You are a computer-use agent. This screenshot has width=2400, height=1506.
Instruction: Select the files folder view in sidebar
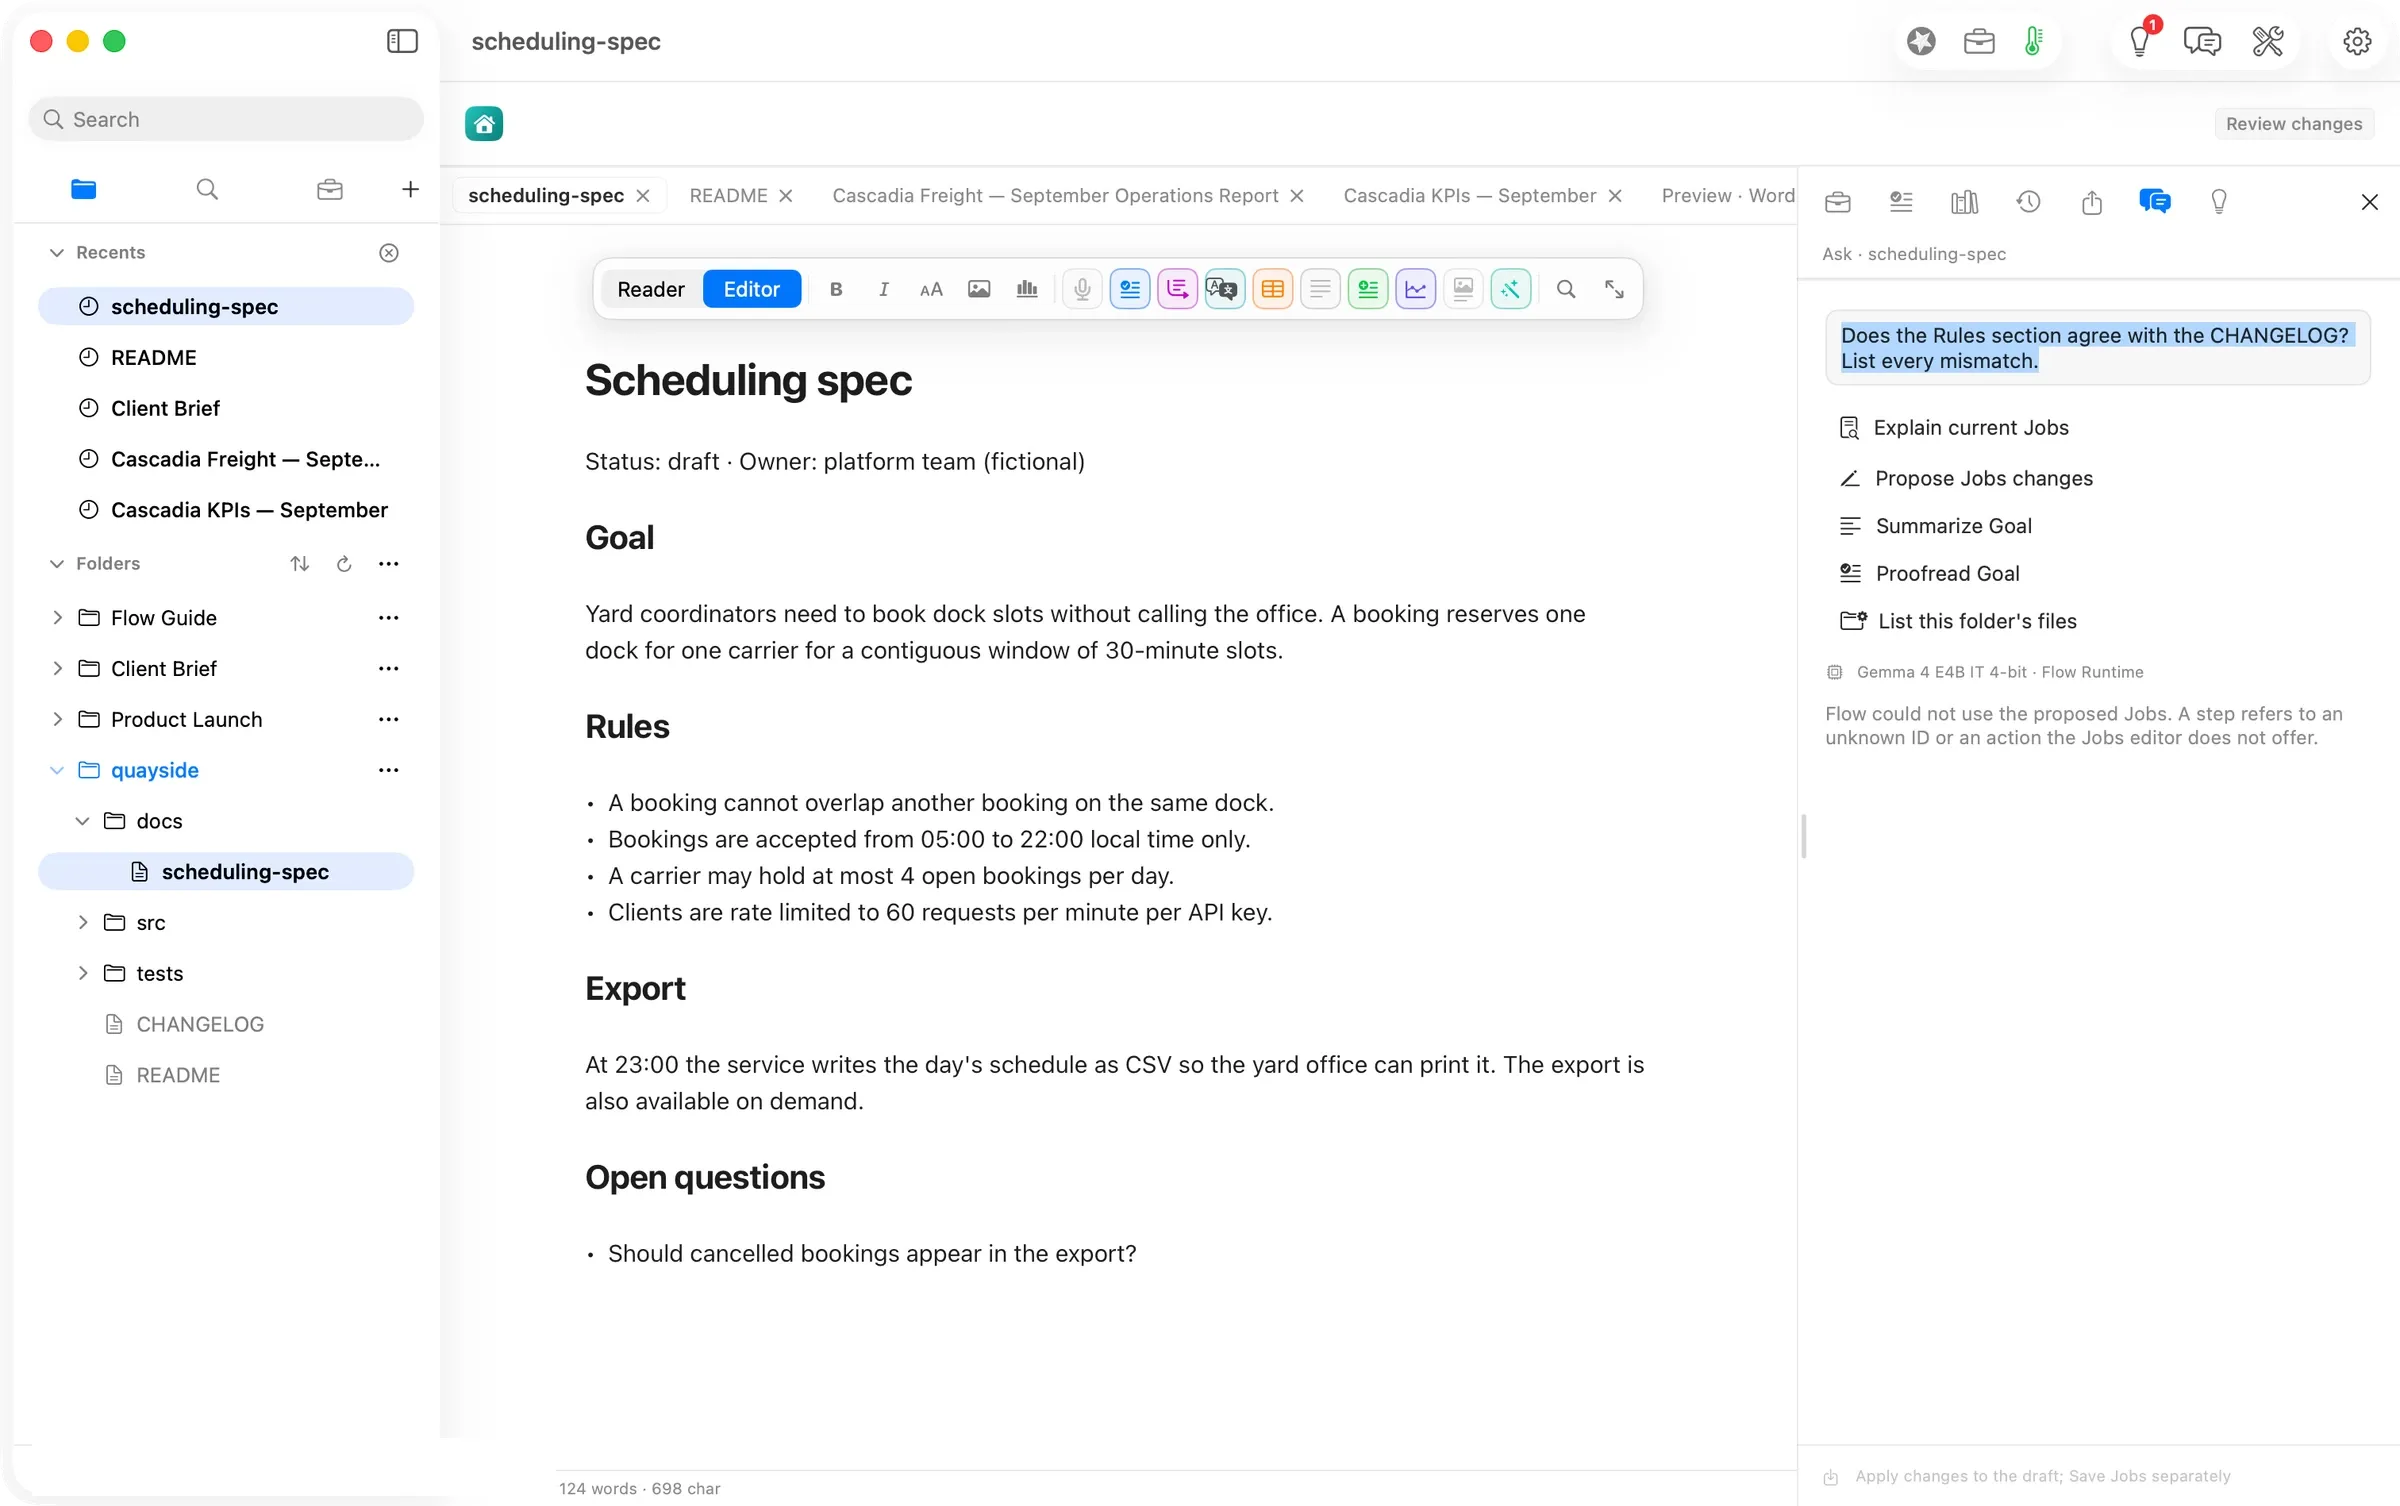(x=84, y=189)
